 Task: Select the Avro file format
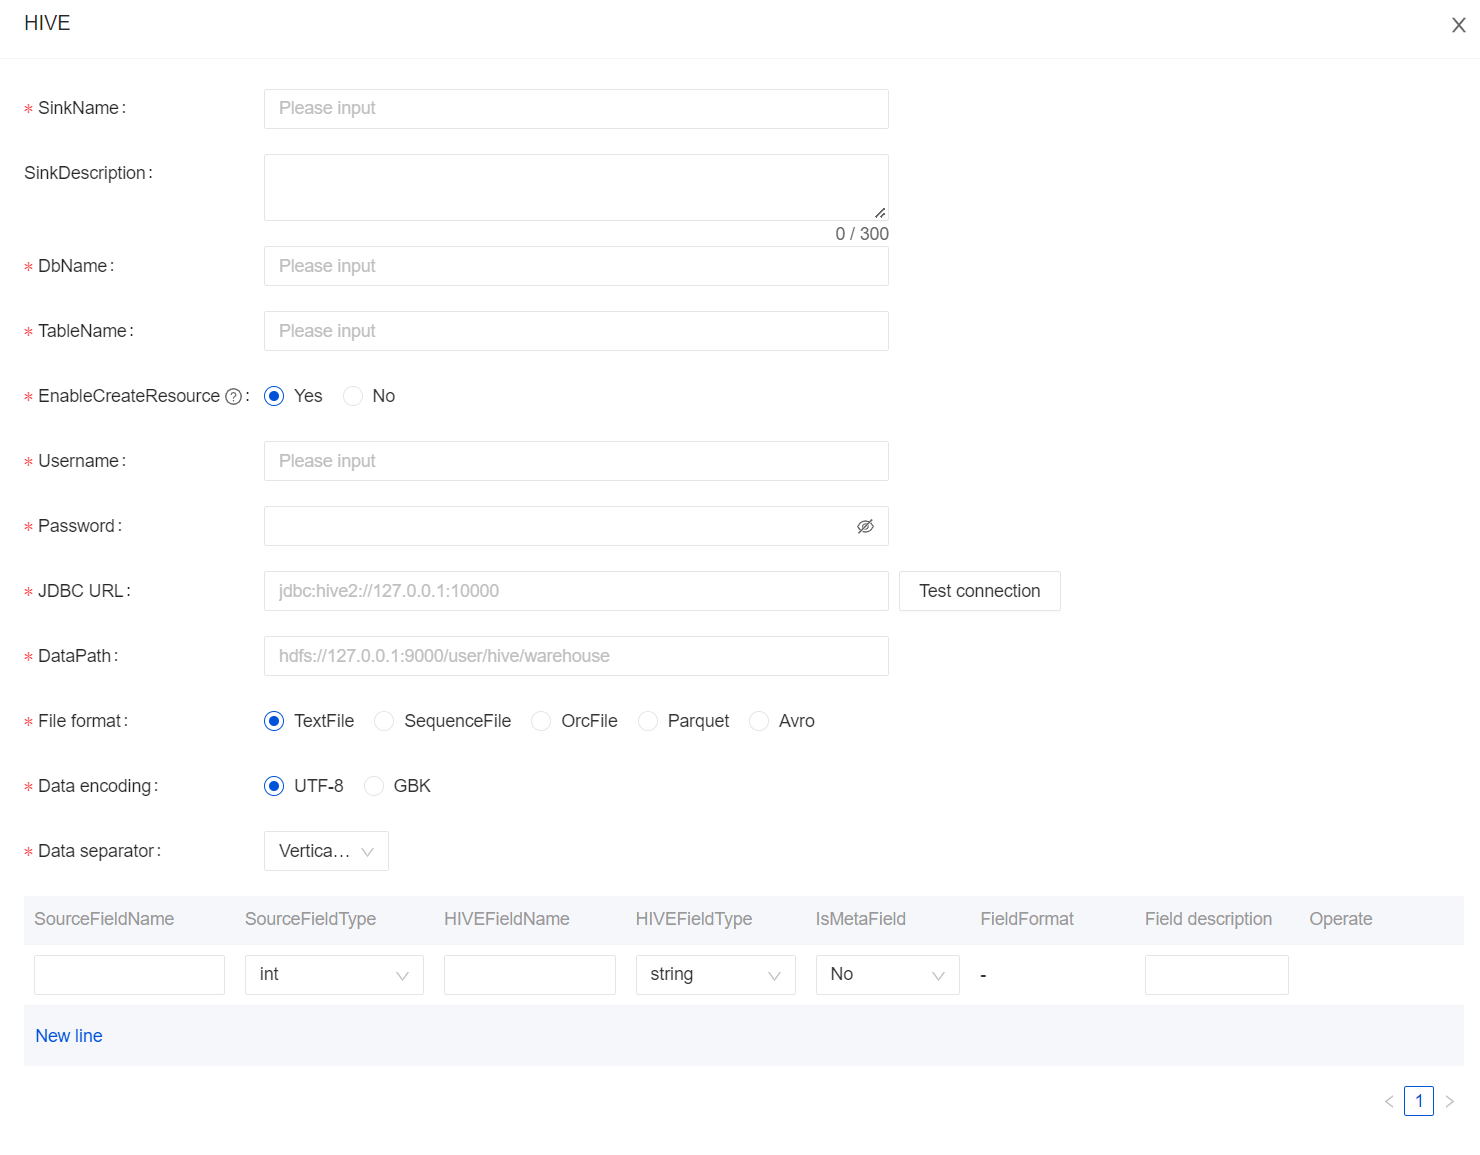759,721
